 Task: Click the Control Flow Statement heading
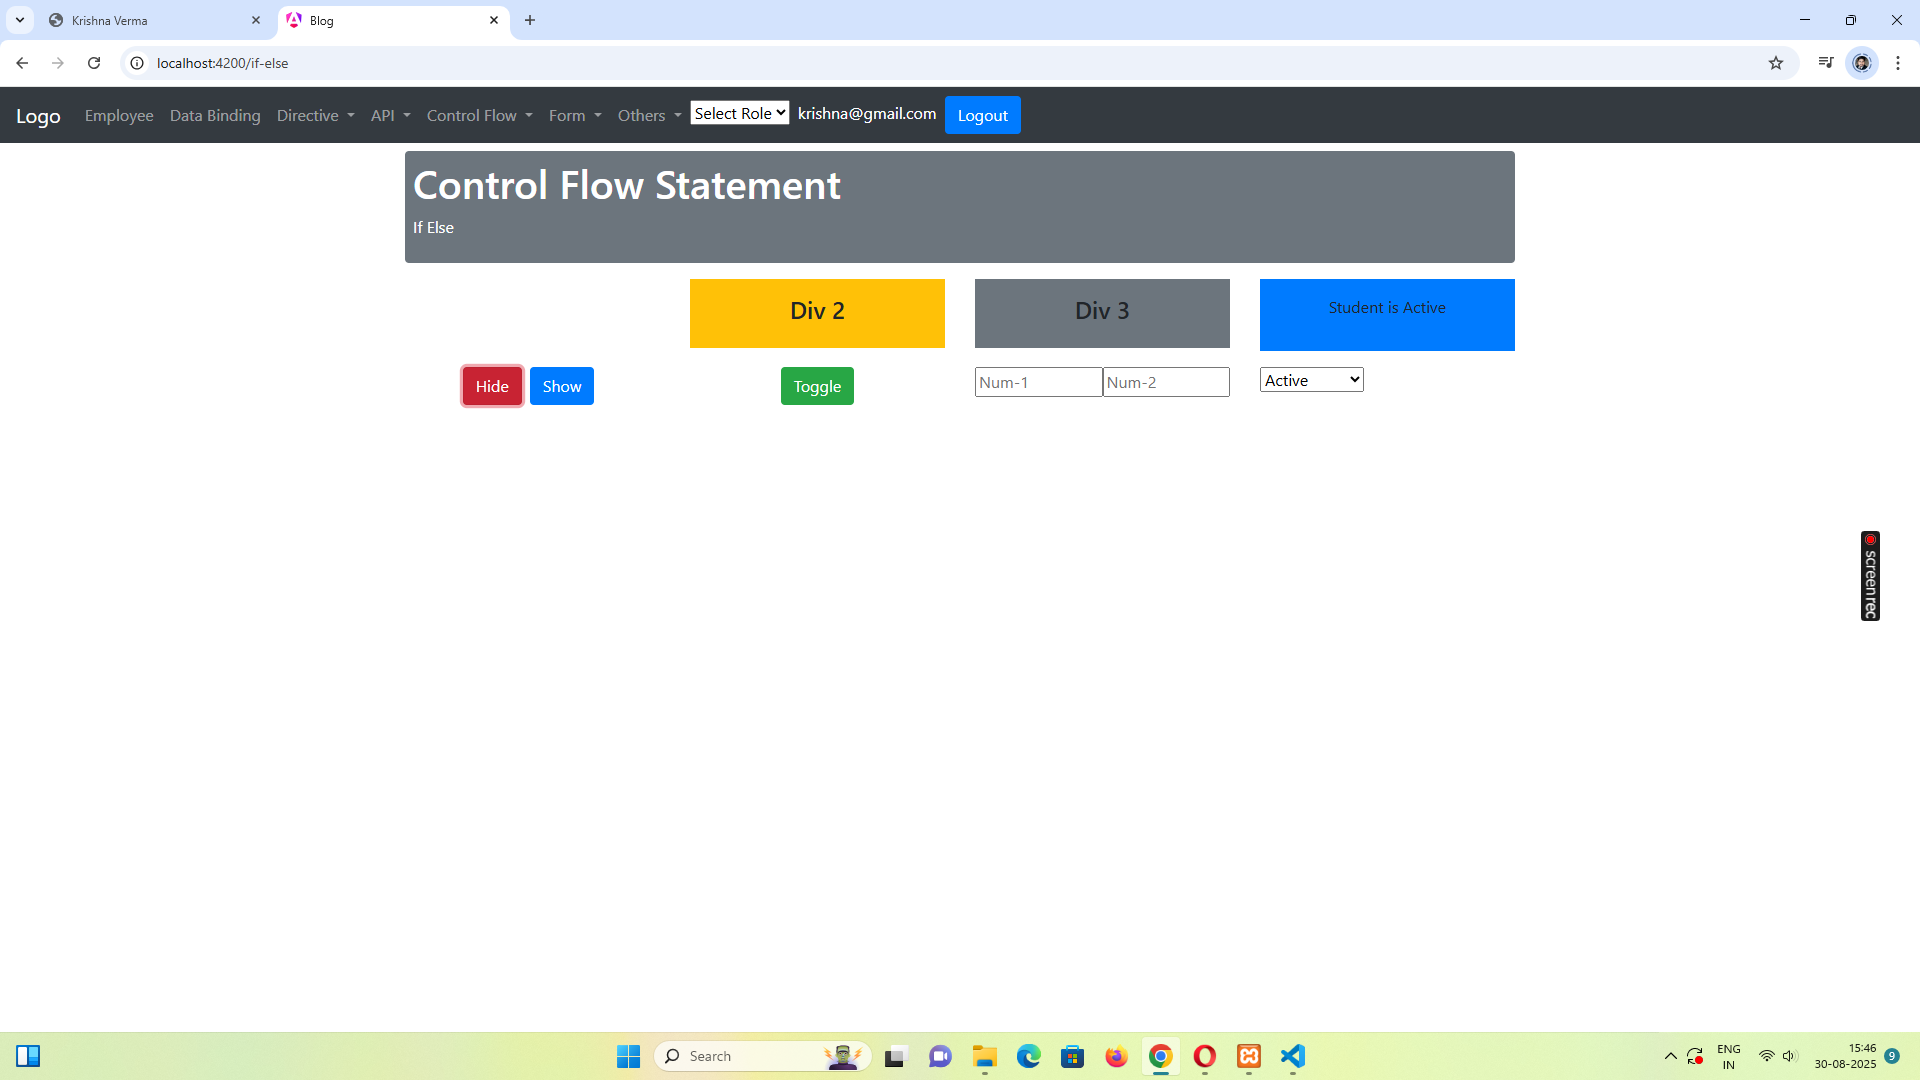pyautogui.click(x=627, y=186)
